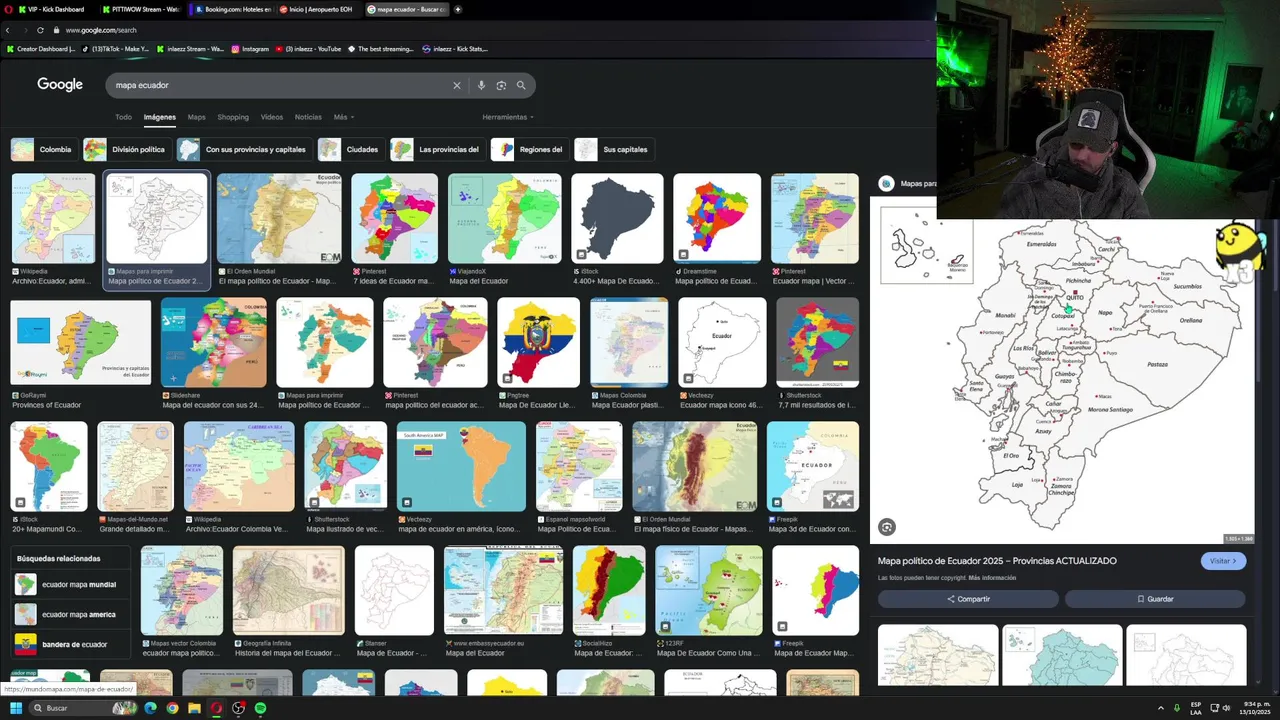The width and height of the screenshot is (1280, 720).
Task: Open South America map Vecteezy thumbnail
Action: [461, 466]
